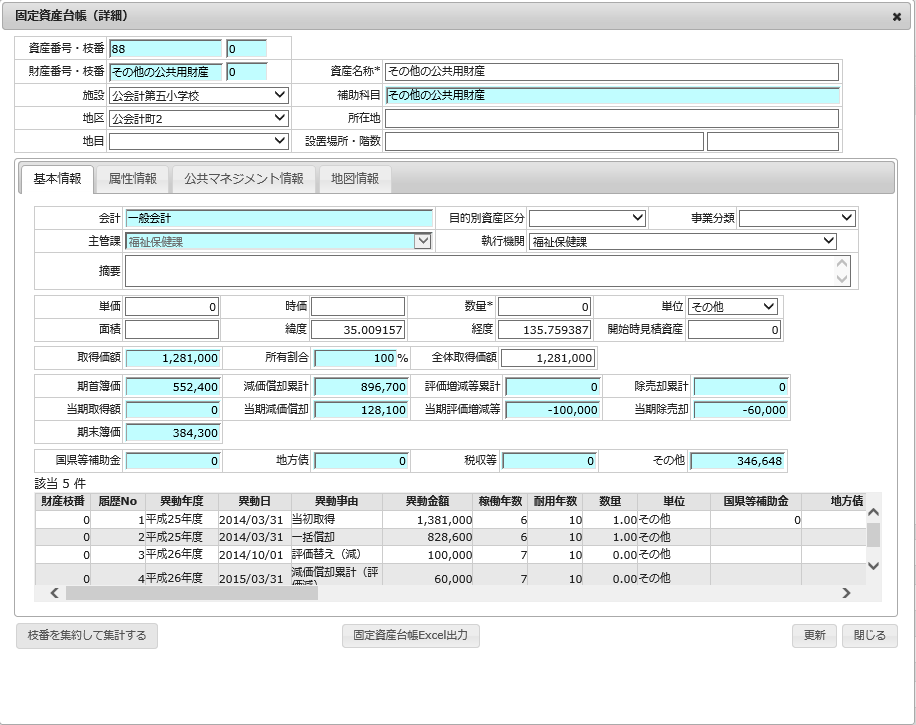Focus the 地方債 input field

coord(361,461)
